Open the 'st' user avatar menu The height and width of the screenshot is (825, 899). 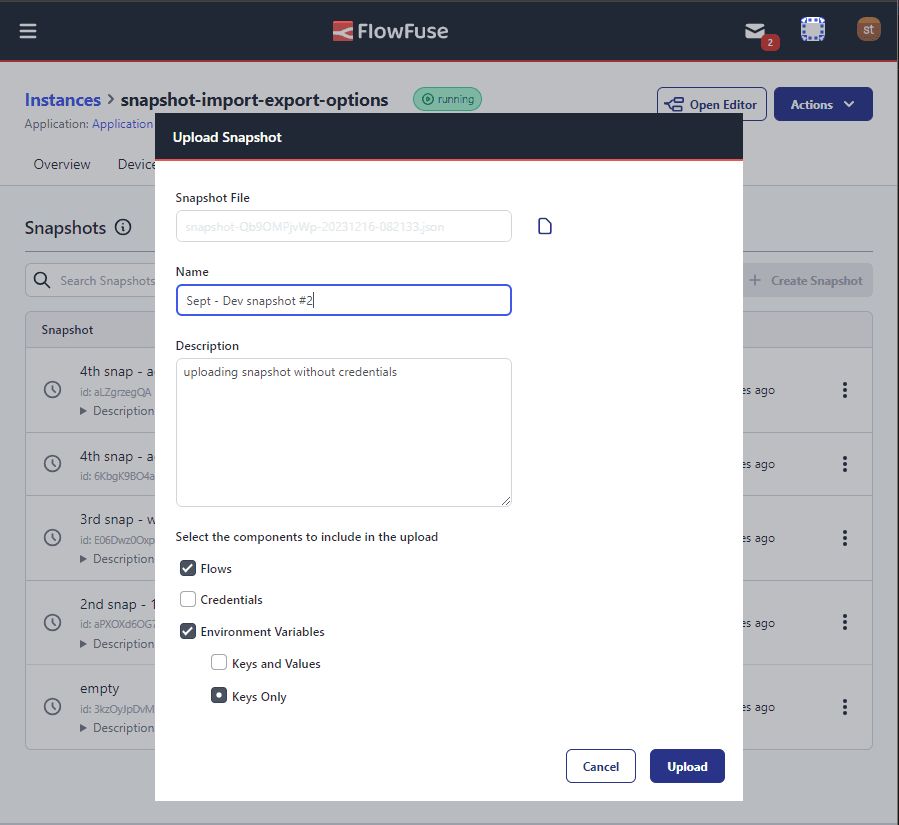pyautogui.click(x=868, y=29)
